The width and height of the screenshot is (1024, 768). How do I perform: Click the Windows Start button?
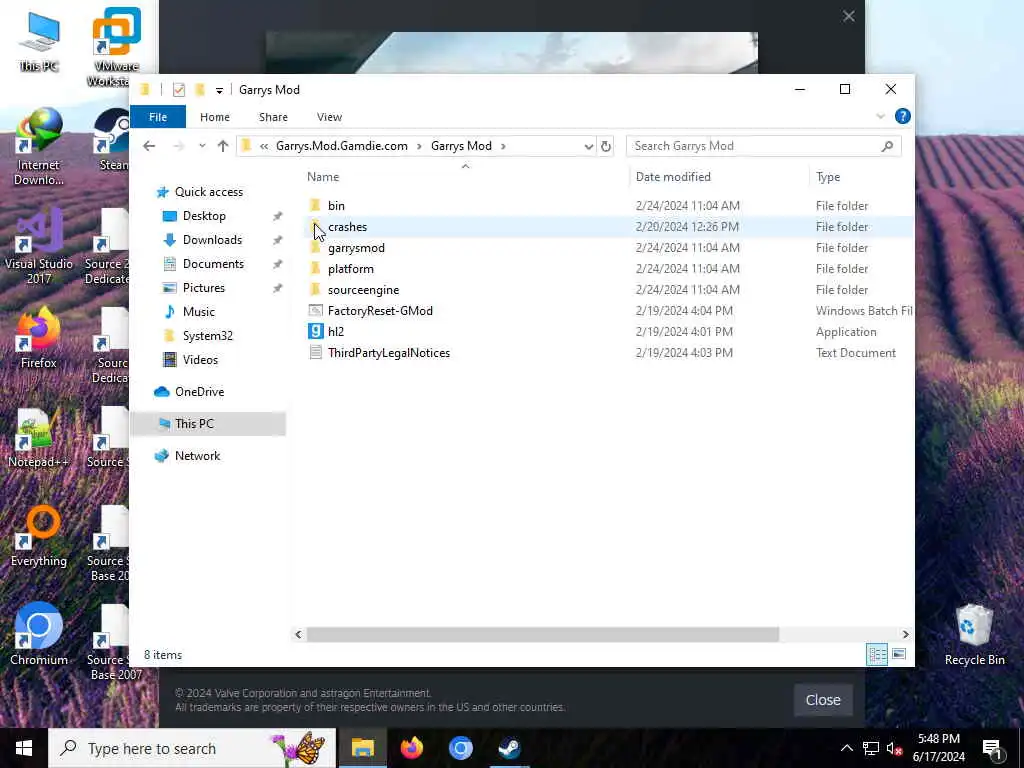tap(24, 748)
